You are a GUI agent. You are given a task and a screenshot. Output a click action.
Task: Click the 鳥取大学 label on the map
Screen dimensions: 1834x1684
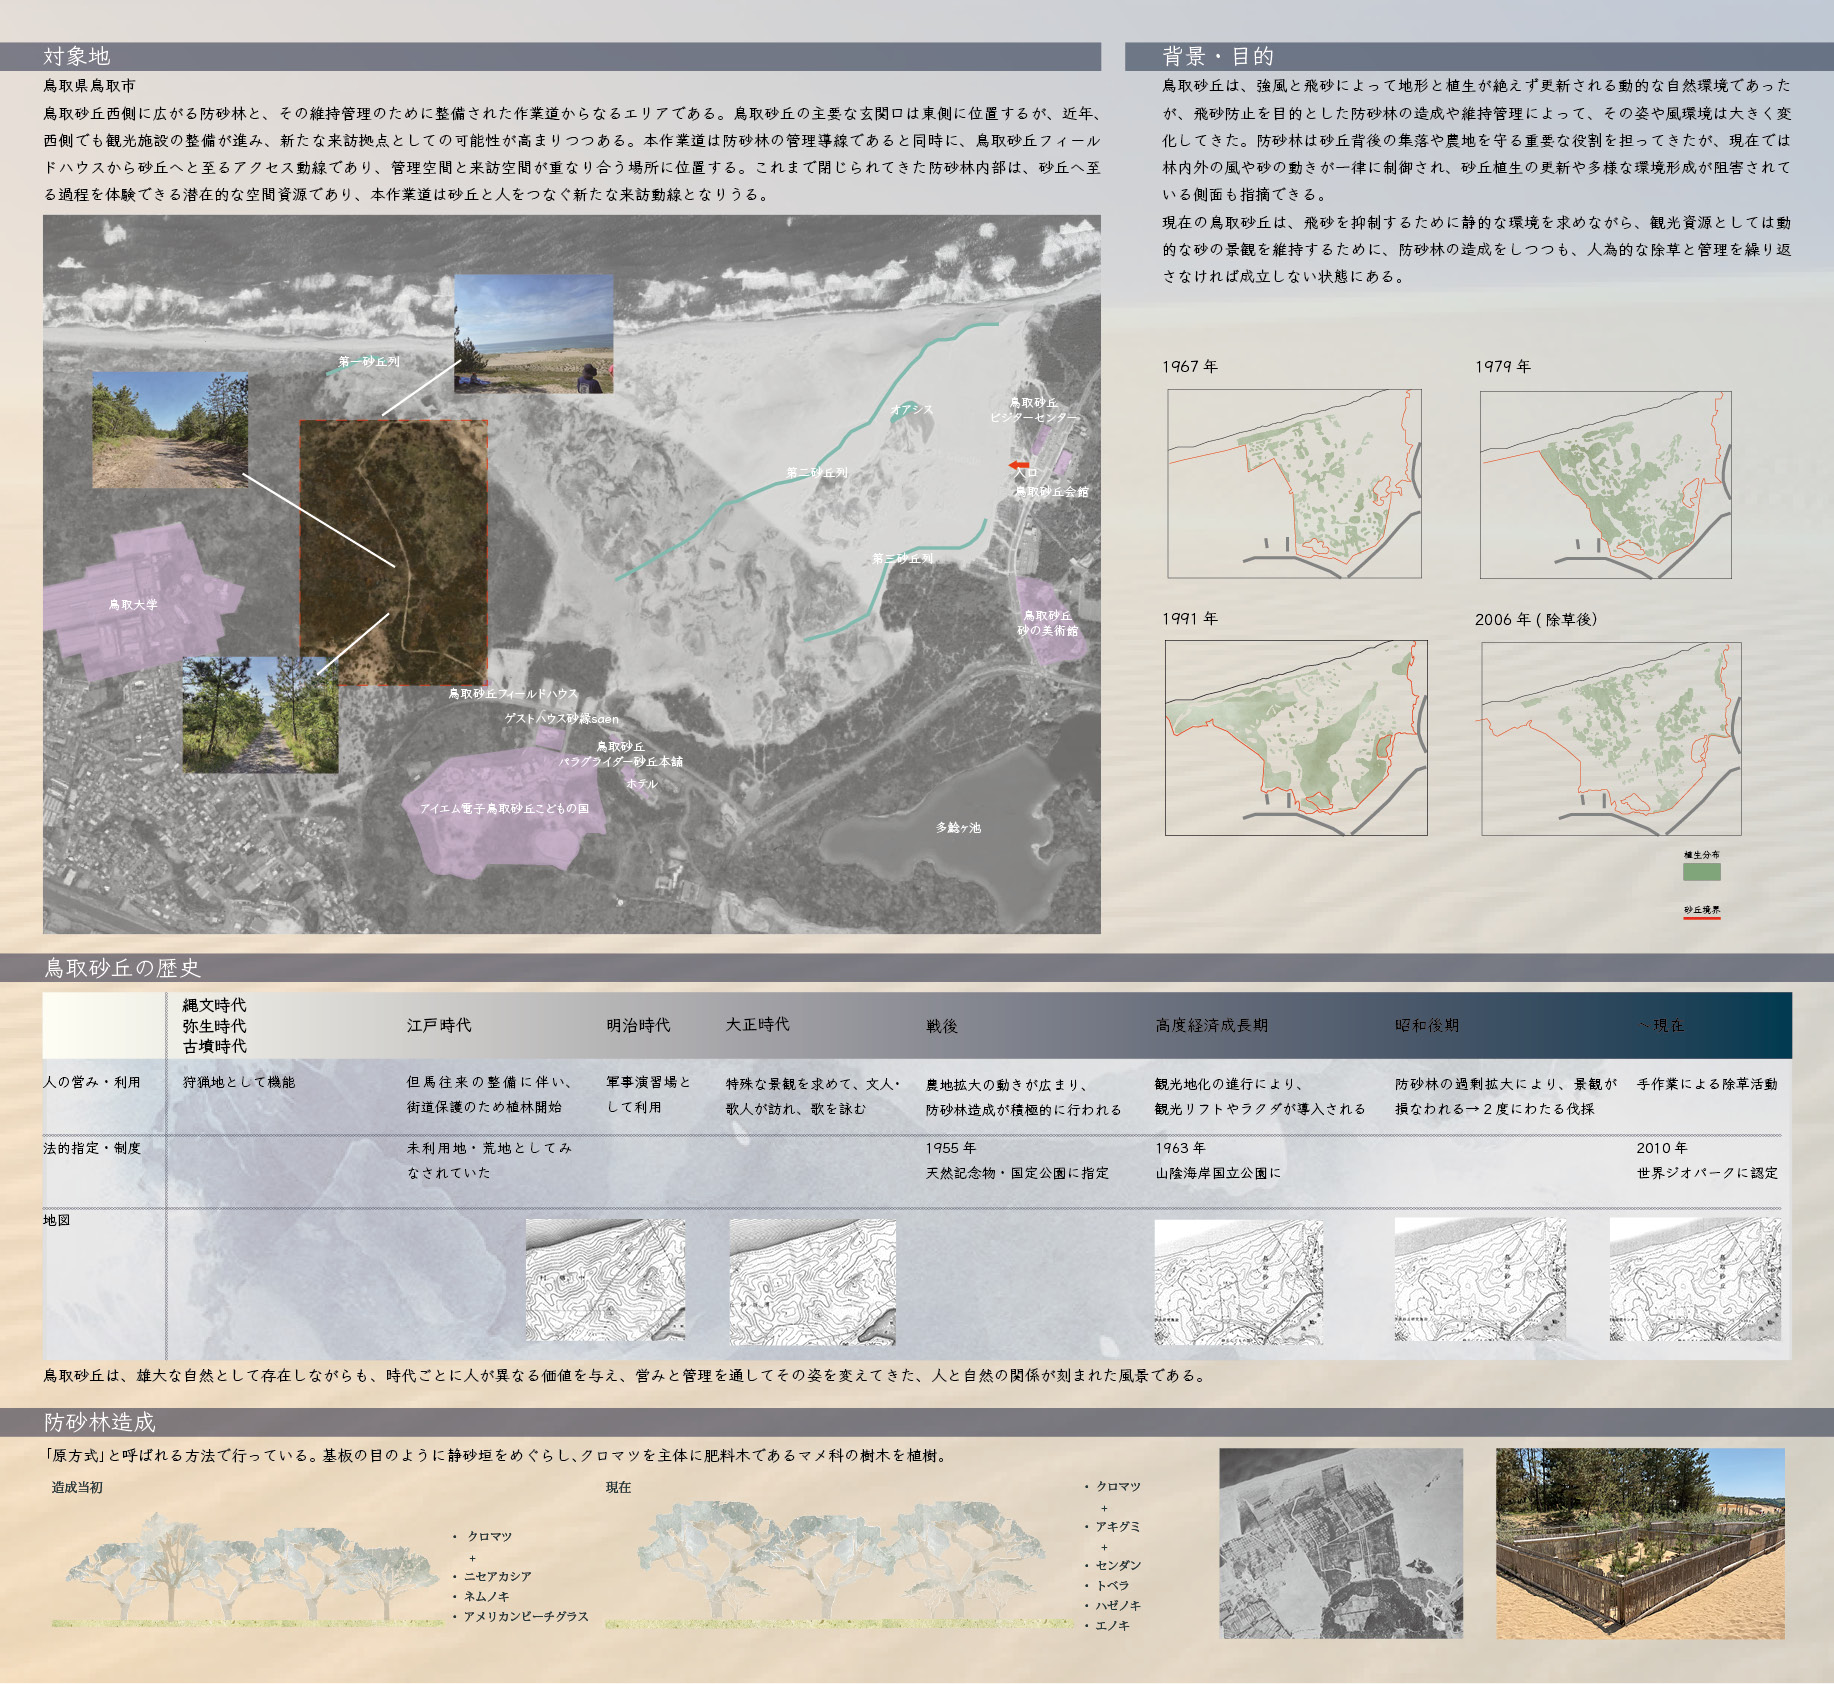click(133, 605)
